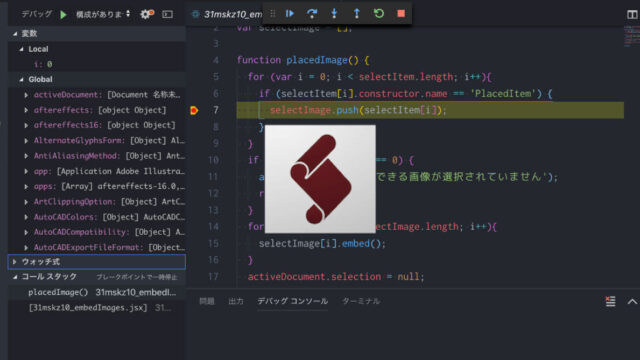Viewport: 640px width, 360px height.
Task: Stop debugging with the red square
Action: point(401,13)
